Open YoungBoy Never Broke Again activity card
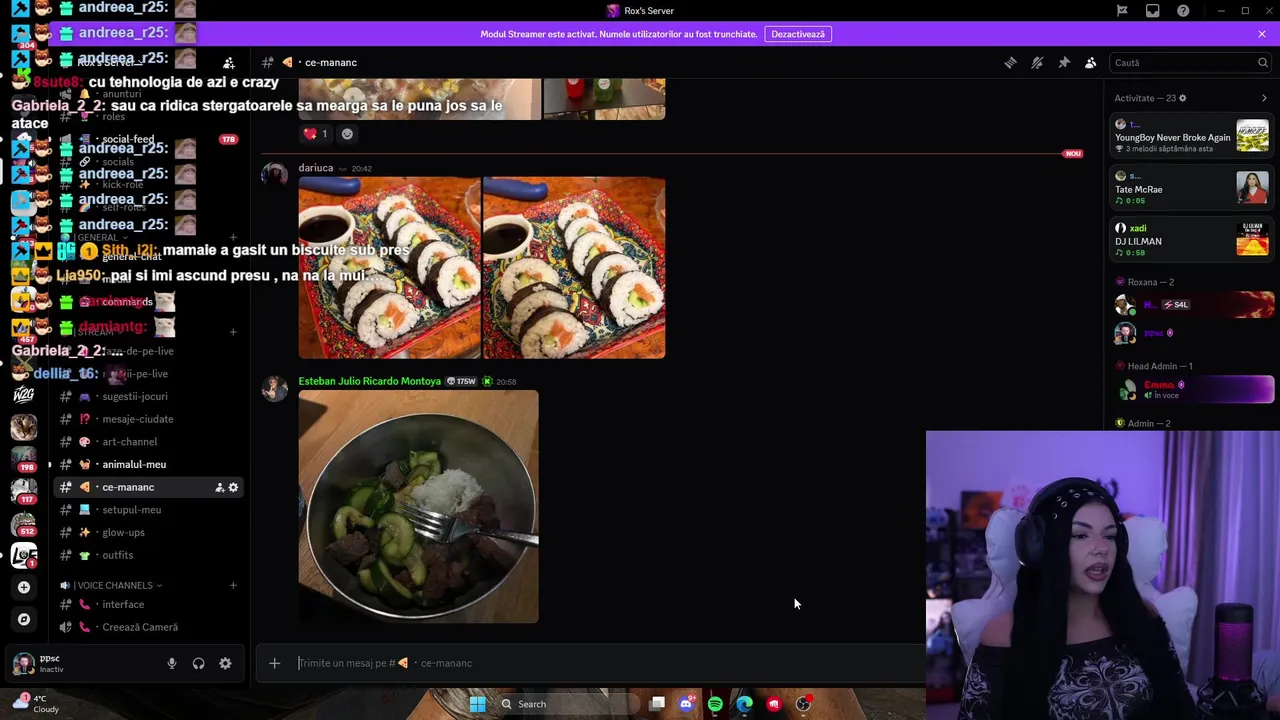Viewport: 1280px width, 720px height. coord(1192,137)
